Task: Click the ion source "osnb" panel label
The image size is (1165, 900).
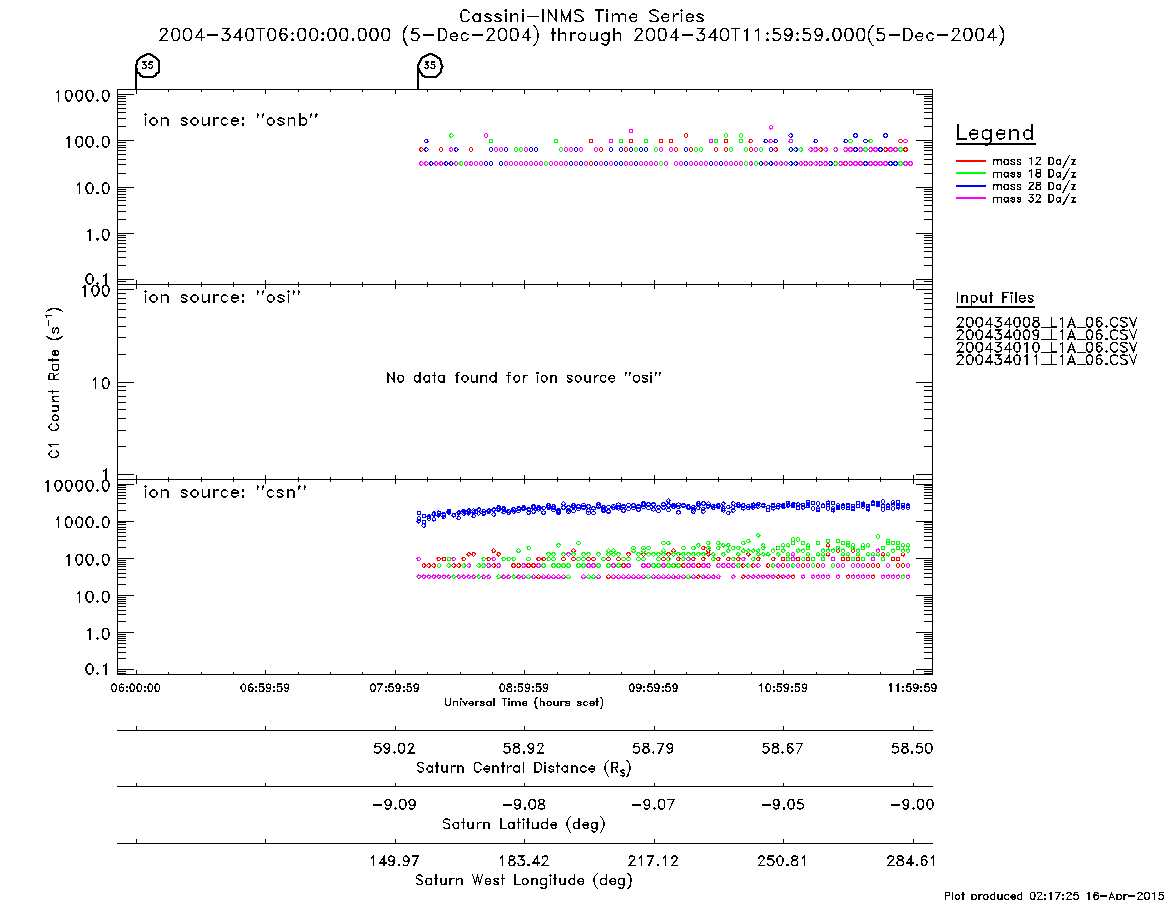Action: pos(231,120)
